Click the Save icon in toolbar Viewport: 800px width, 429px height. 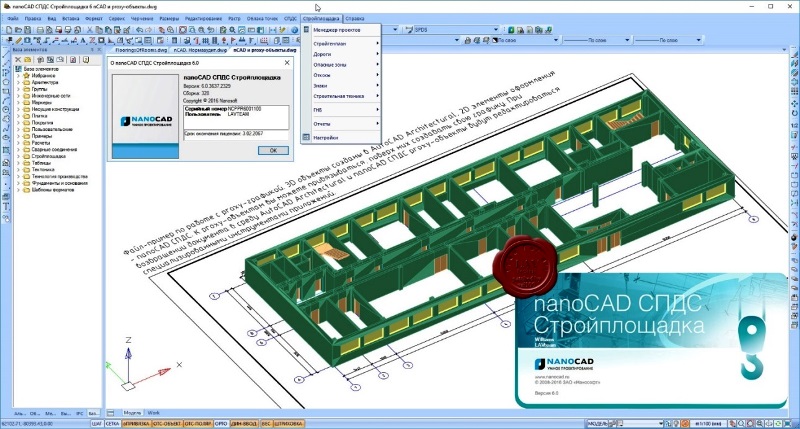(x=28, y=30)
